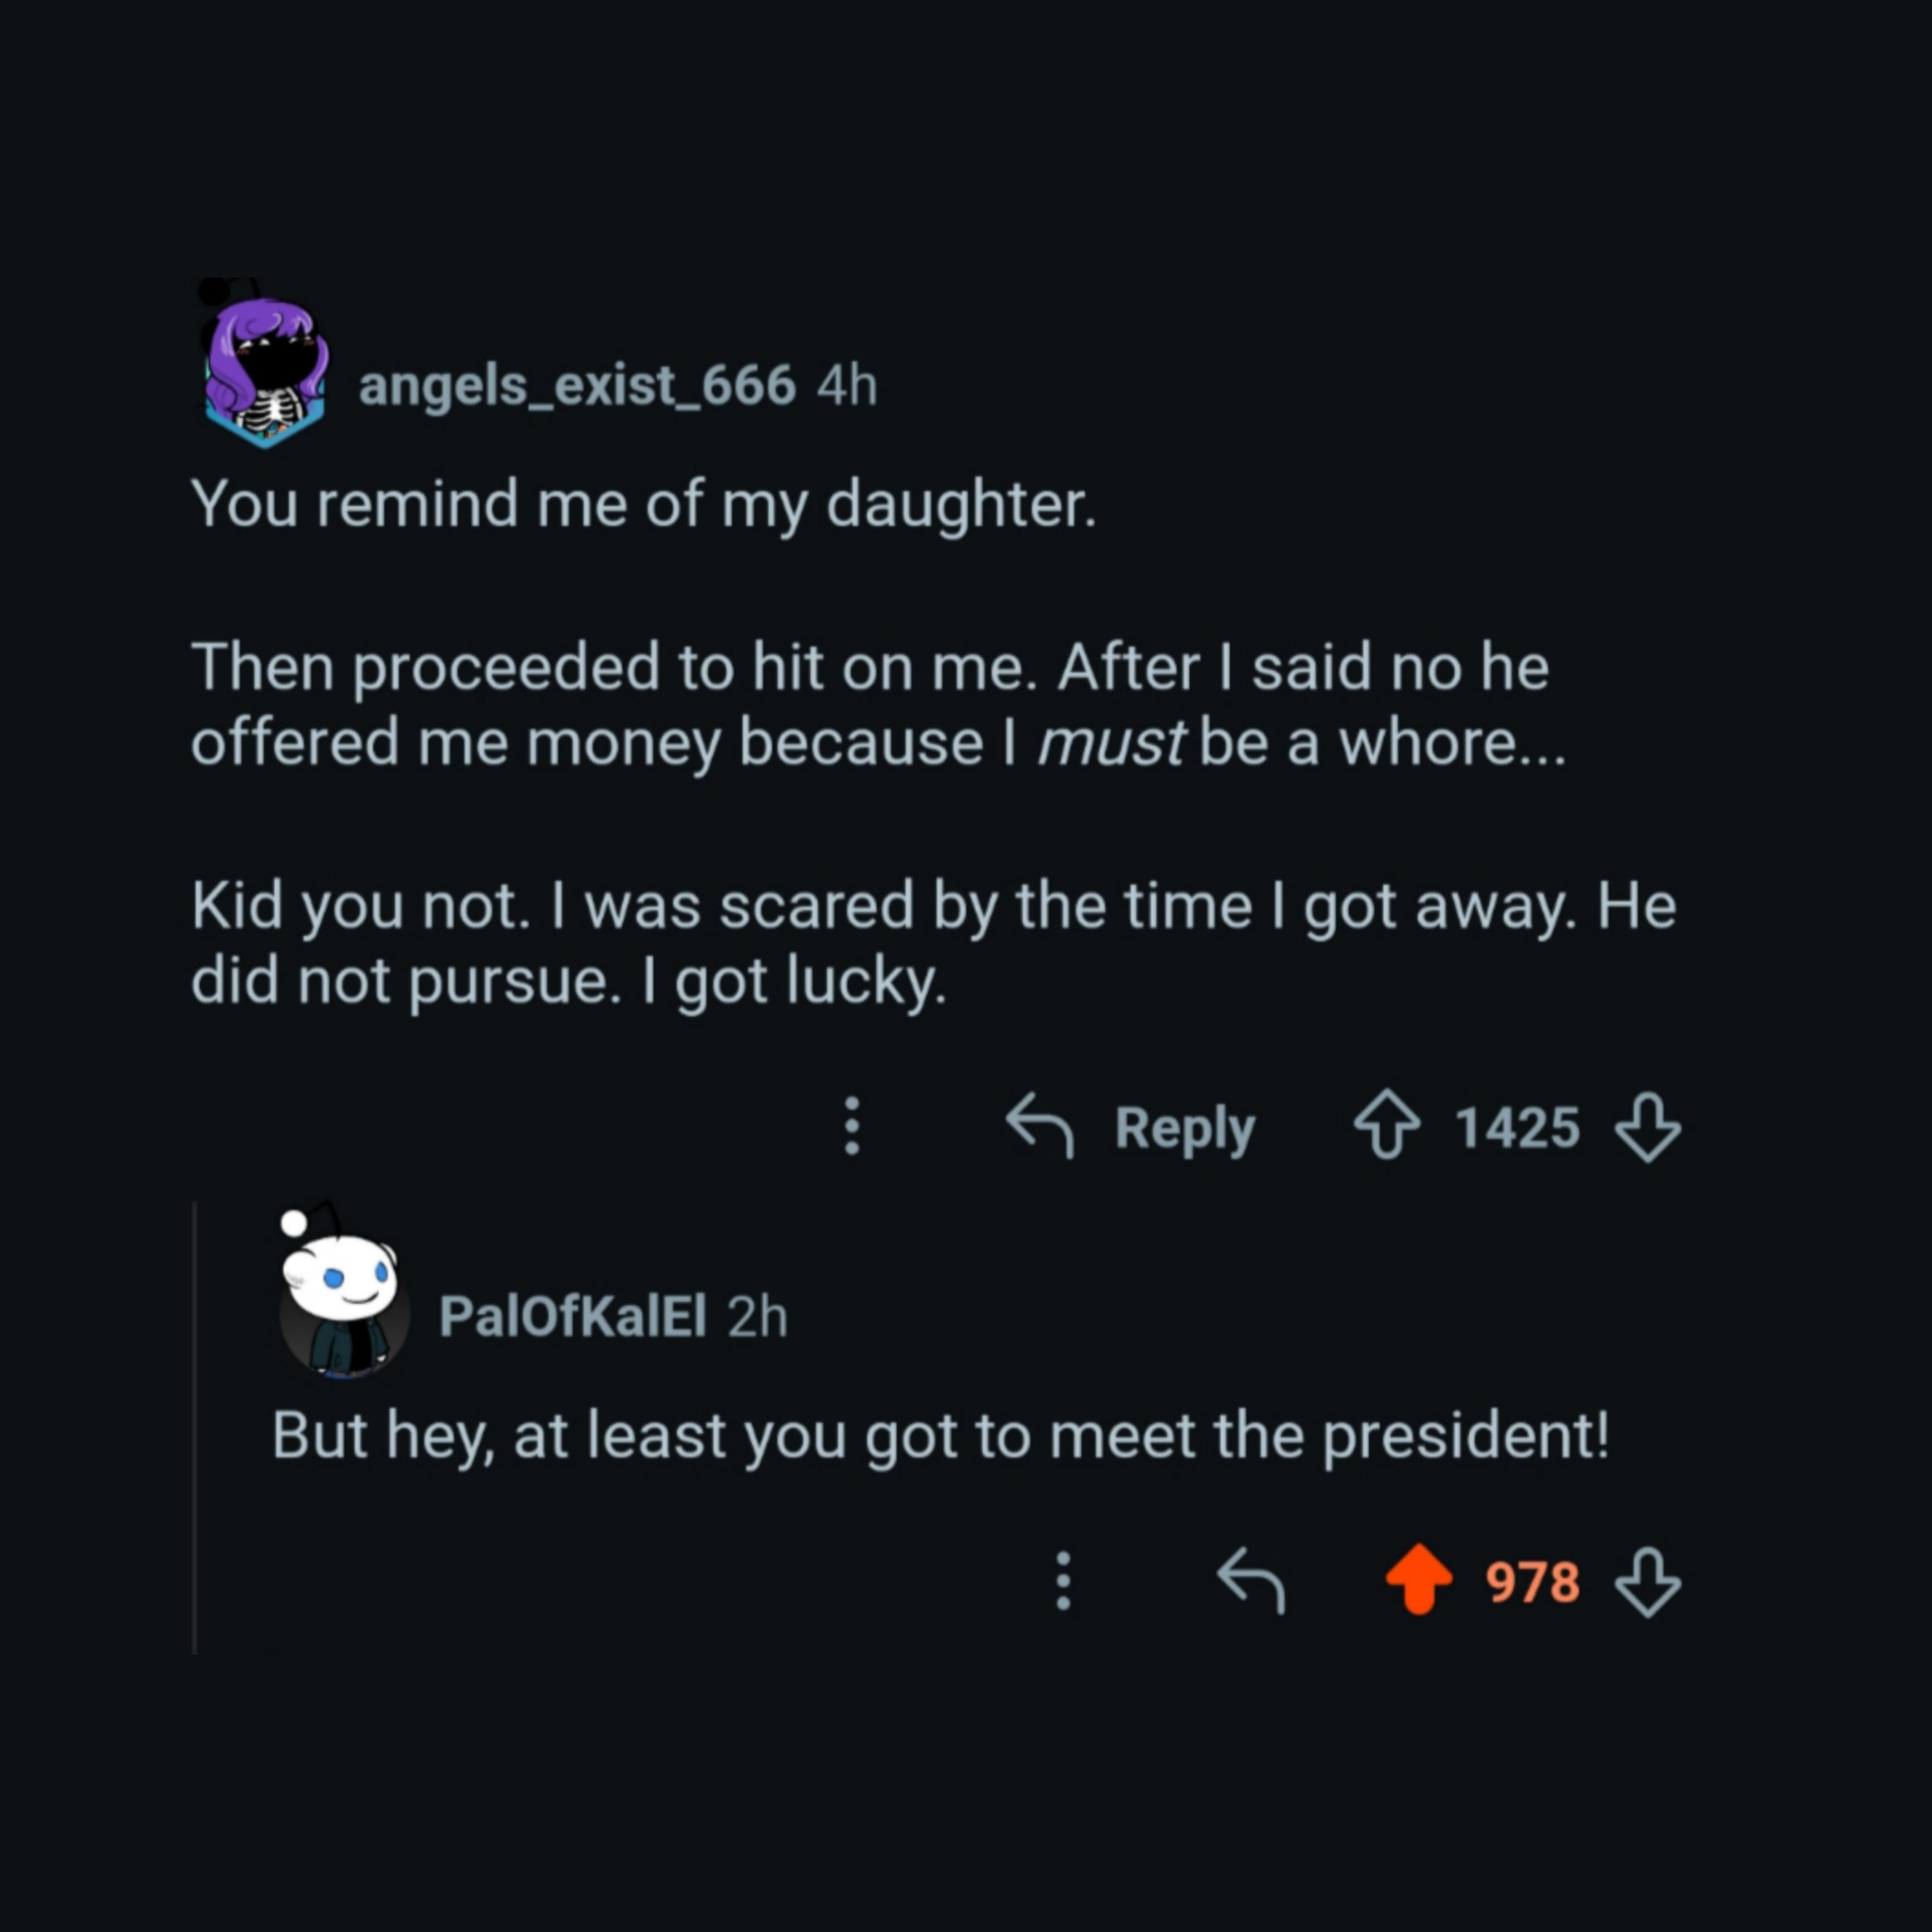Visit the PalOfKalEl user profile link
This screenshot has width=1932, height=1932.
[x=573, y=1316]
